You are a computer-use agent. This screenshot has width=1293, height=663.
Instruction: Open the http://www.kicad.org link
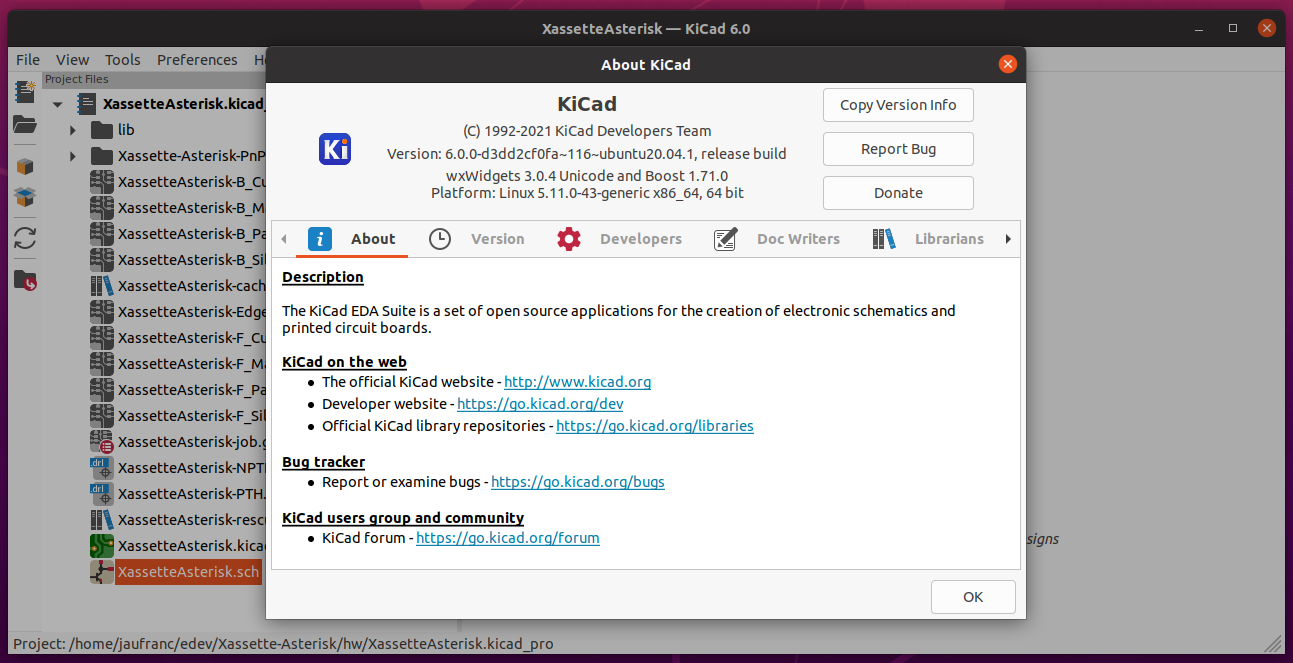pos(578,382)
